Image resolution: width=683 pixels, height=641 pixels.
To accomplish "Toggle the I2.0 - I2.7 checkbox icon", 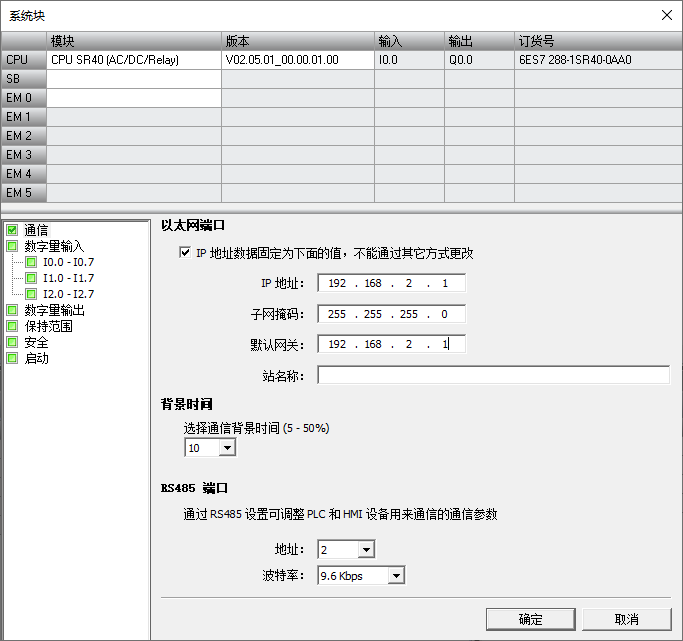I will click(x=31, y=294).
